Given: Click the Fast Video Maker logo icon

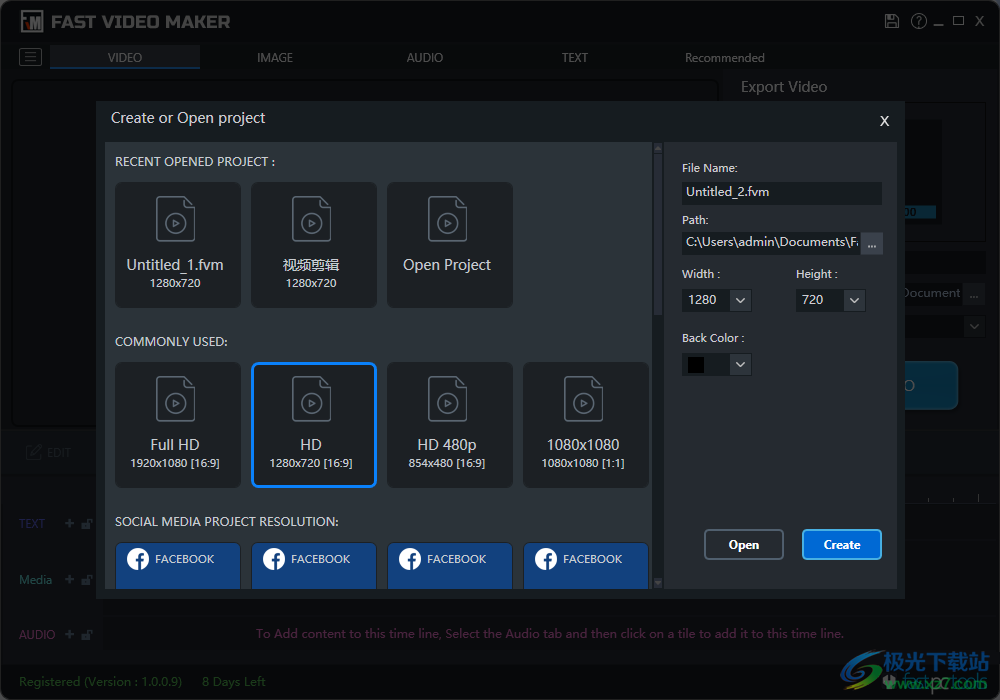Looking at the screenshot, I should pyautogui.click(x=32, y=22).
